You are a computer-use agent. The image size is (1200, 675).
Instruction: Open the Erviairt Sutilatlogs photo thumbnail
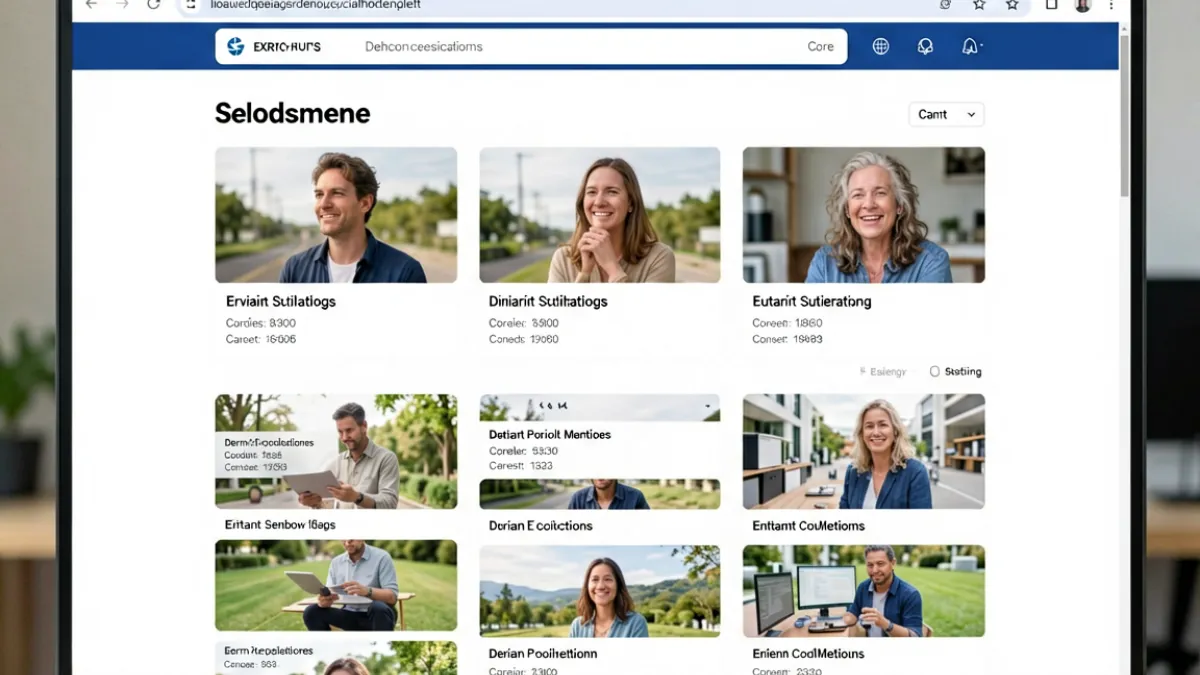(336, 215)
